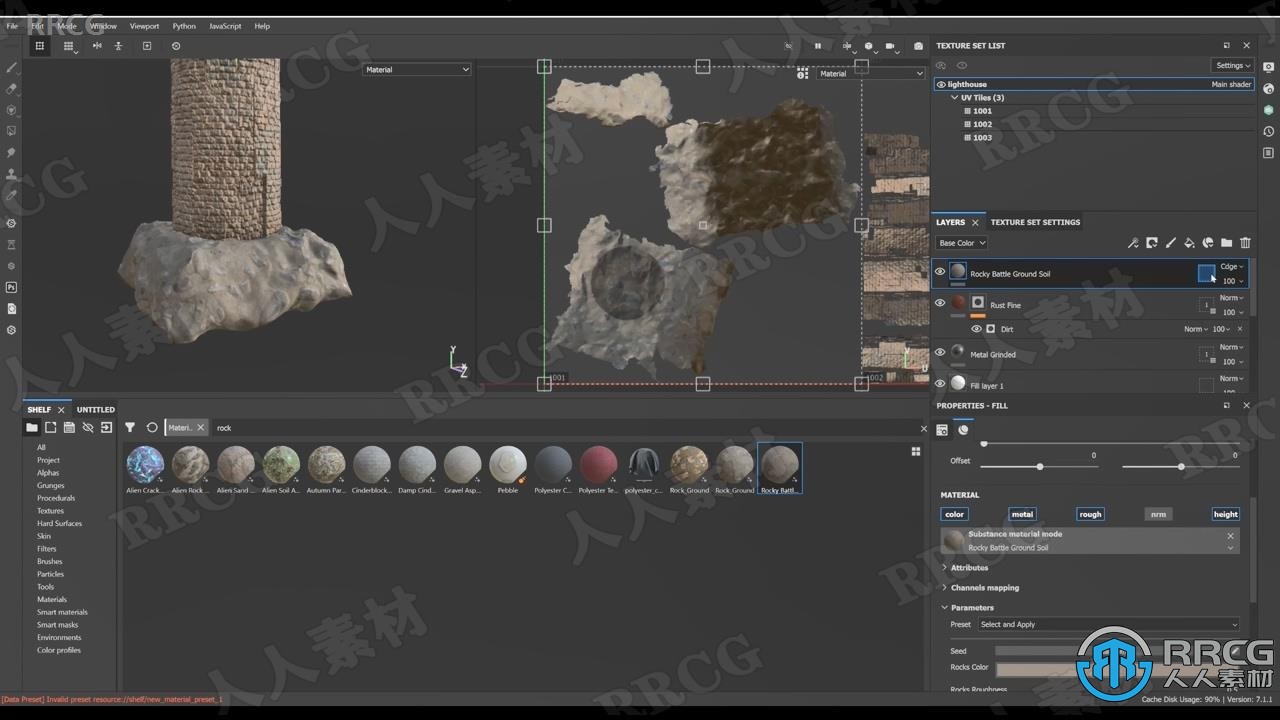Enable the nrm channel button
1280x720 pixels.
(x=1158, y=514)
